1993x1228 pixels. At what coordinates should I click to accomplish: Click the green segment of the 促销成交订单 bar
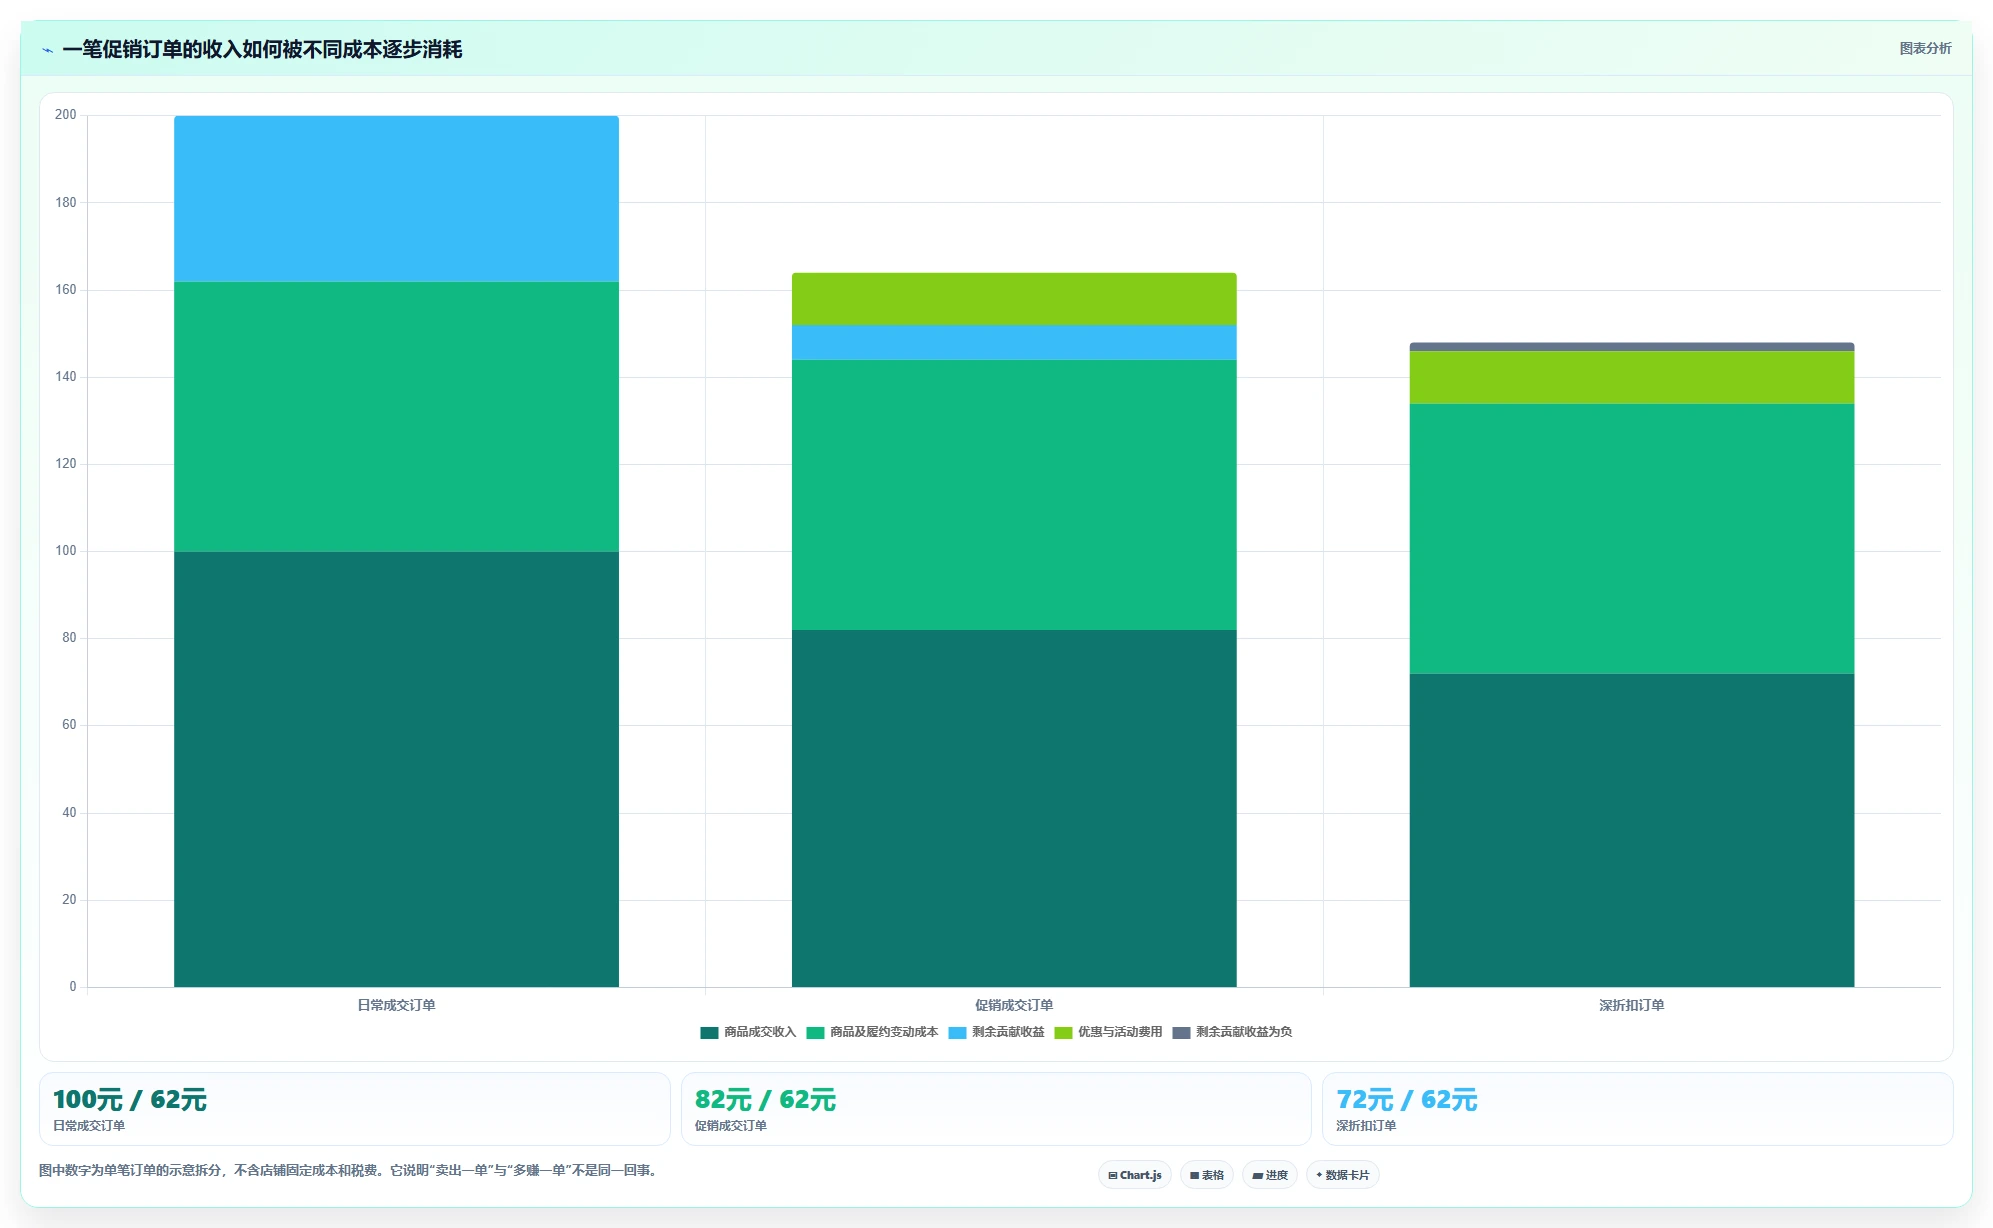tap(1014, 495)
